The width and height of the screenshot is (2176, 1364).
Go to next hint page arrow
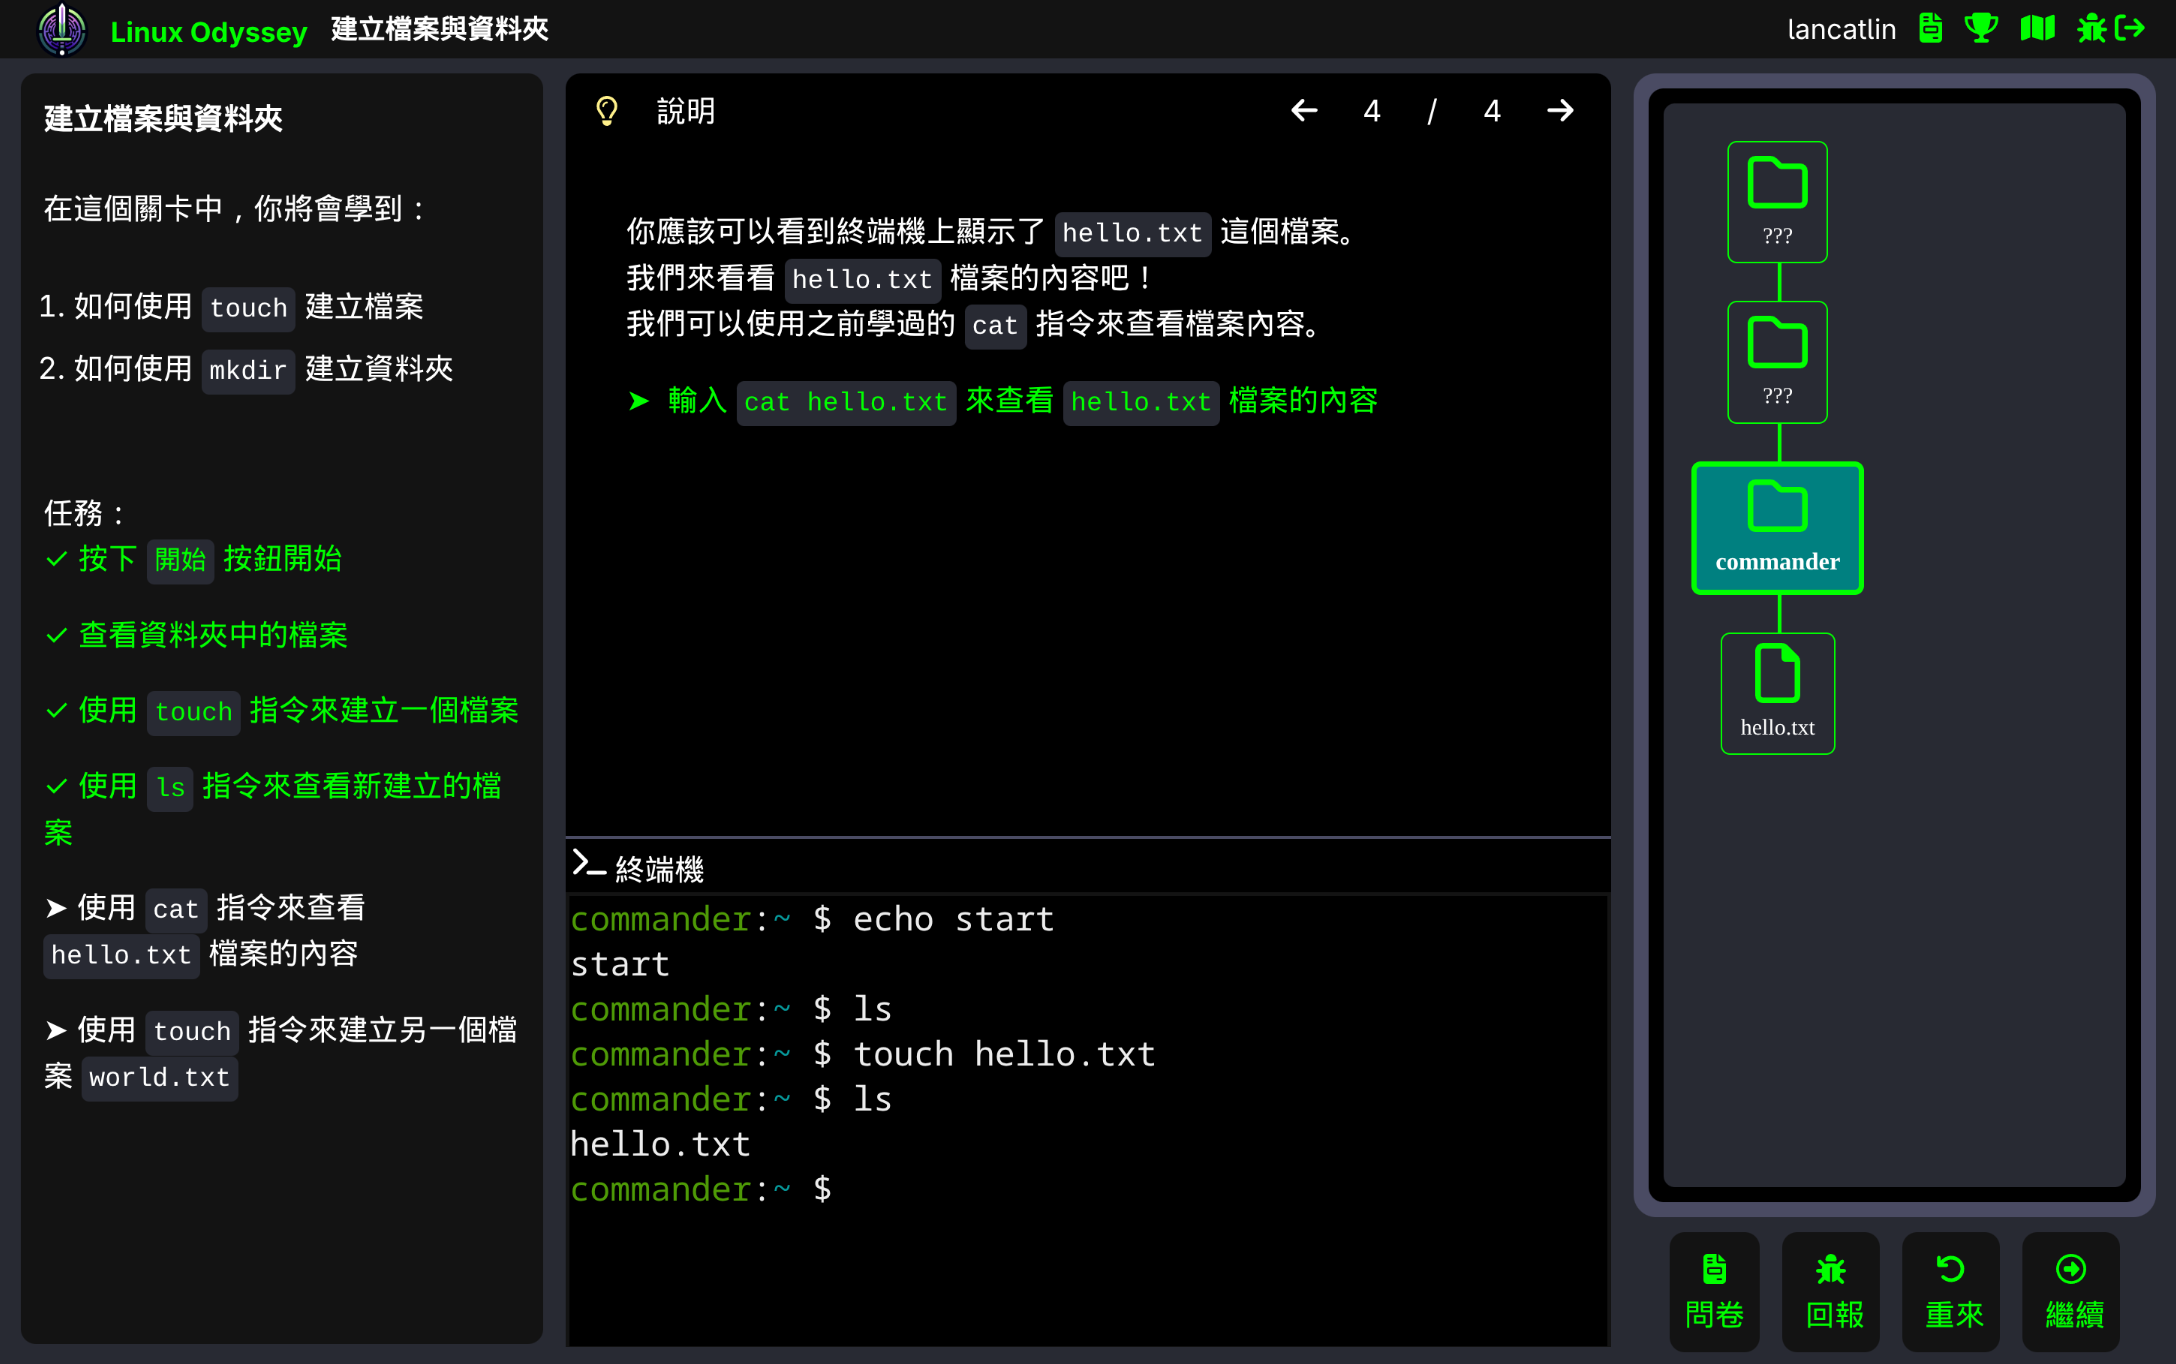tap(1560, 111)
